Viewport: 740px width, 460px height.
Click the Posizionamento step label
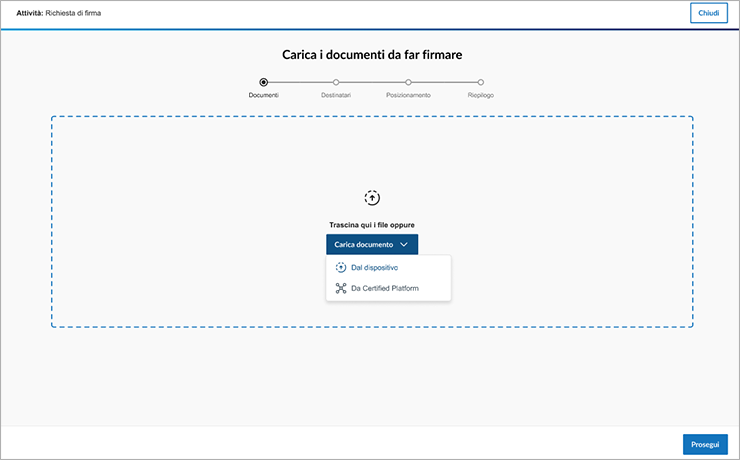point(408,95)
